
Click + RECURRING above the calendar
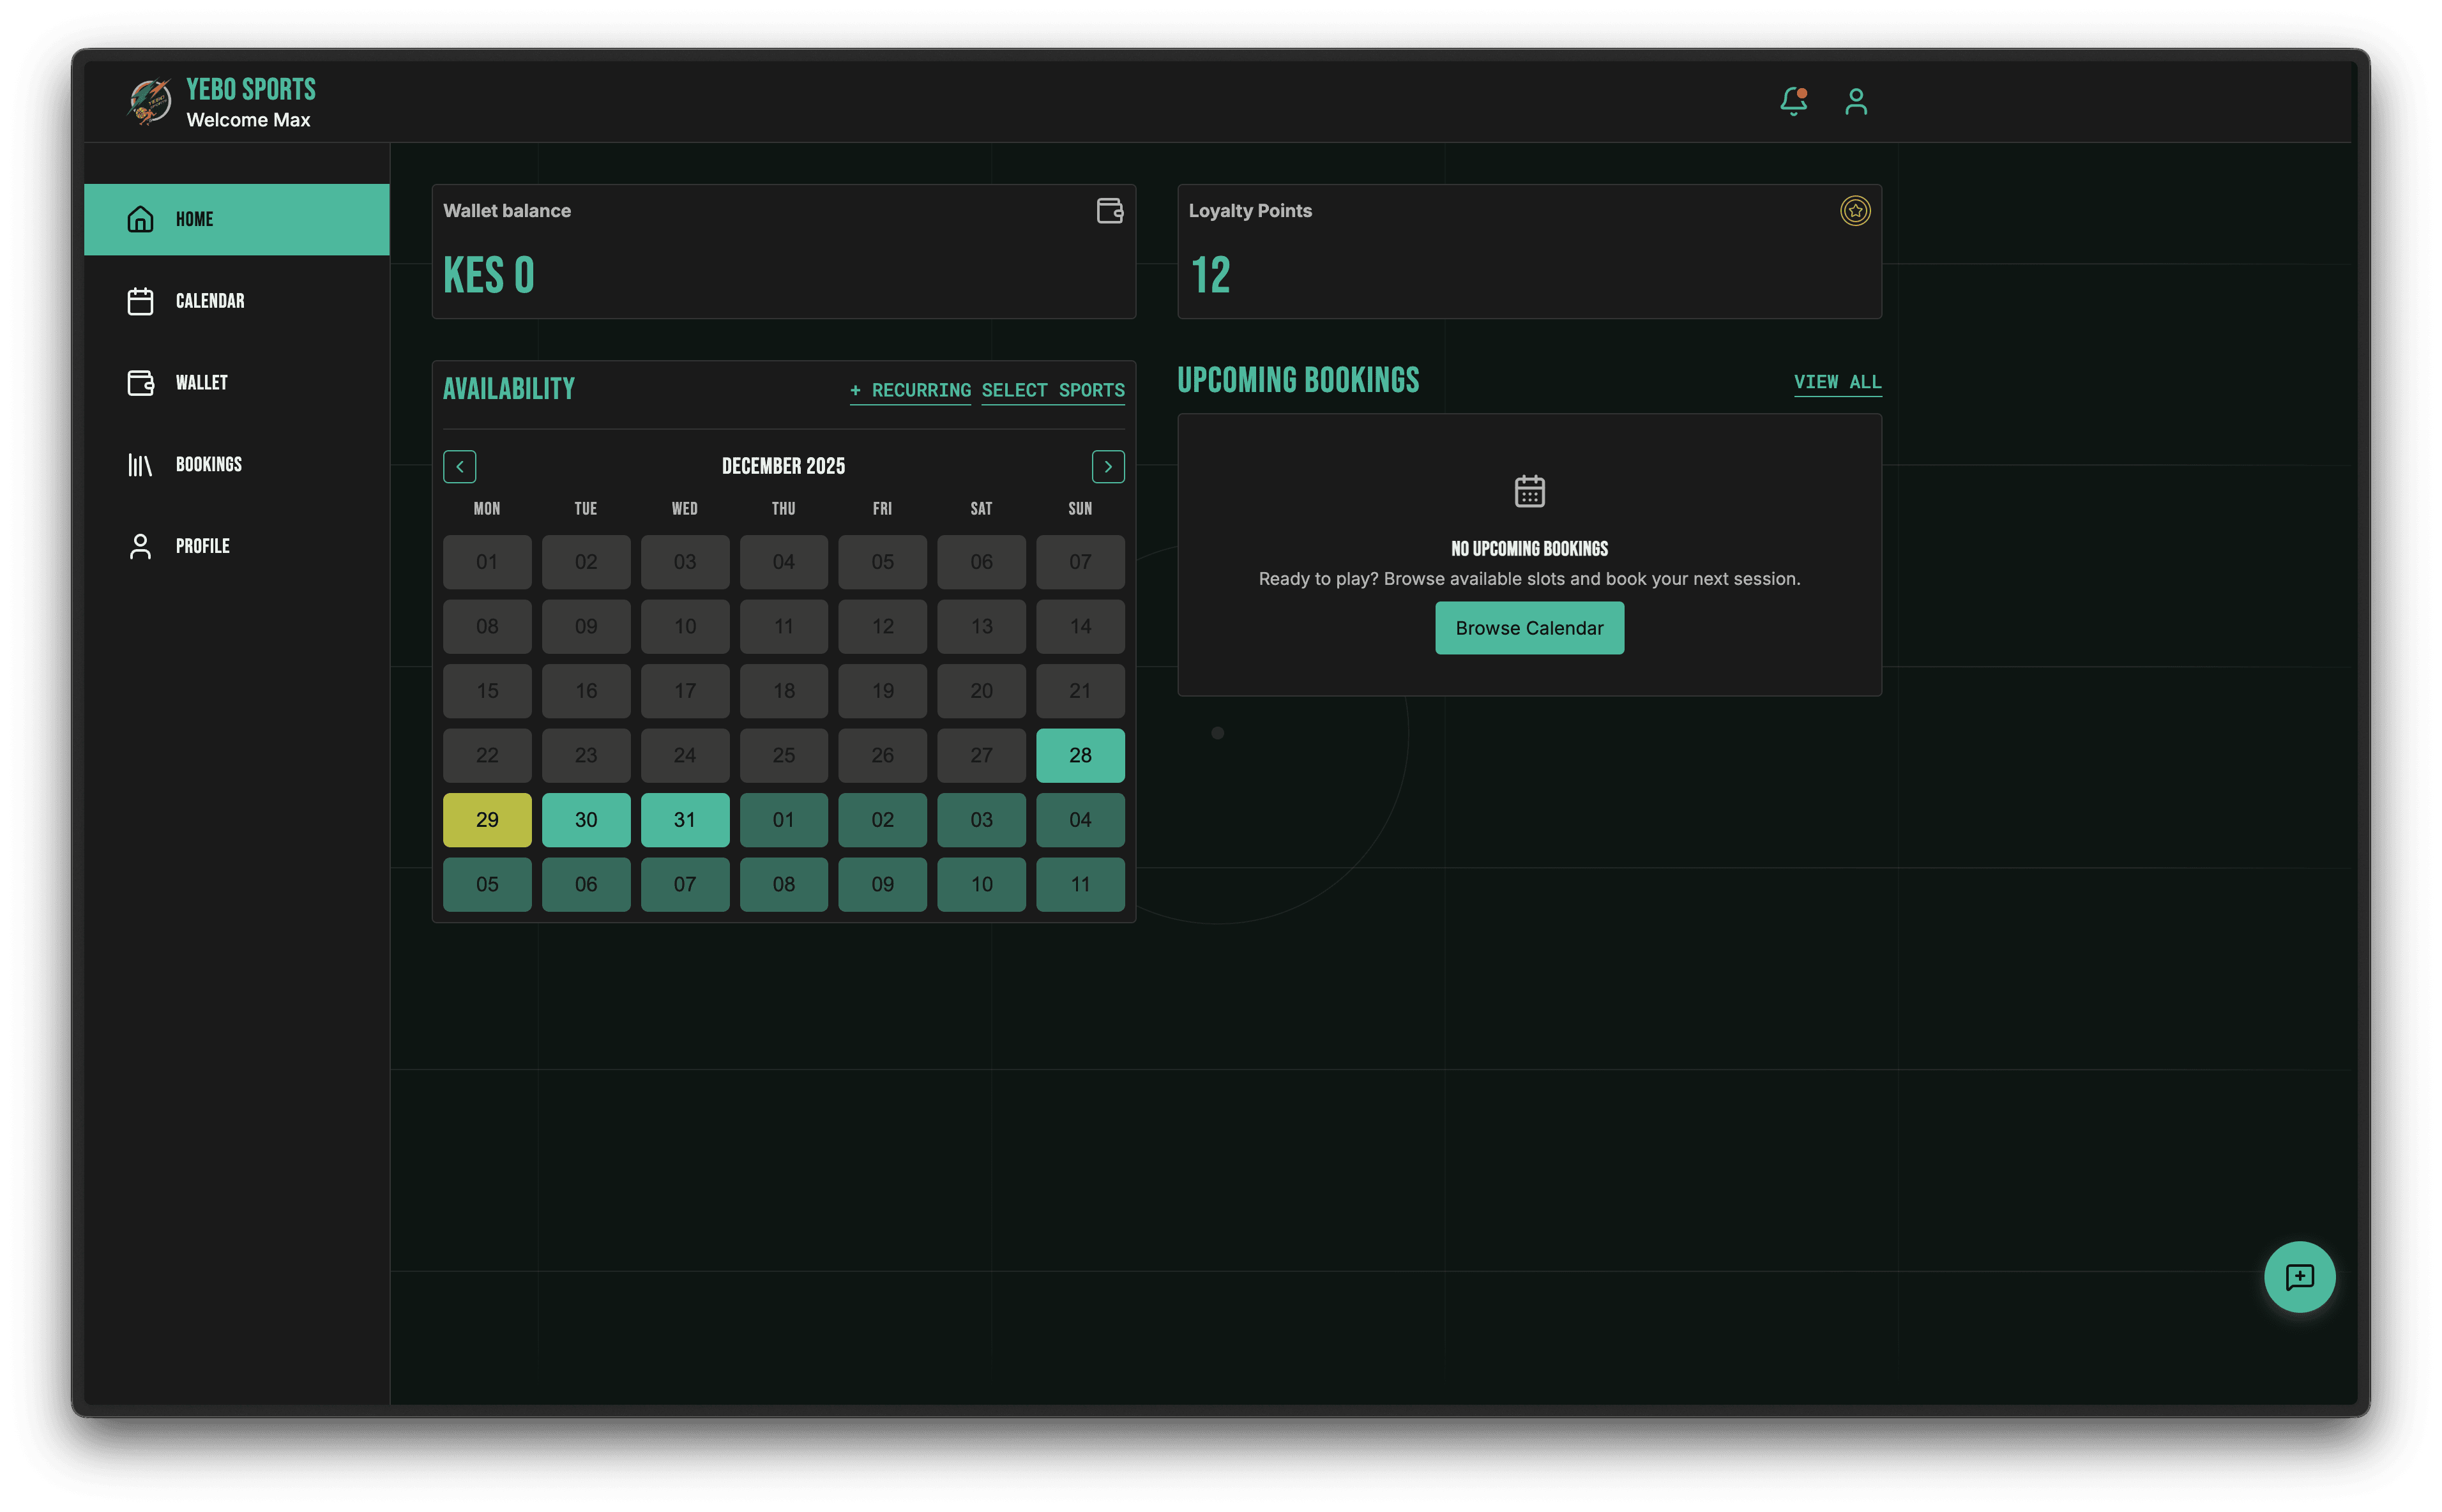910,390
